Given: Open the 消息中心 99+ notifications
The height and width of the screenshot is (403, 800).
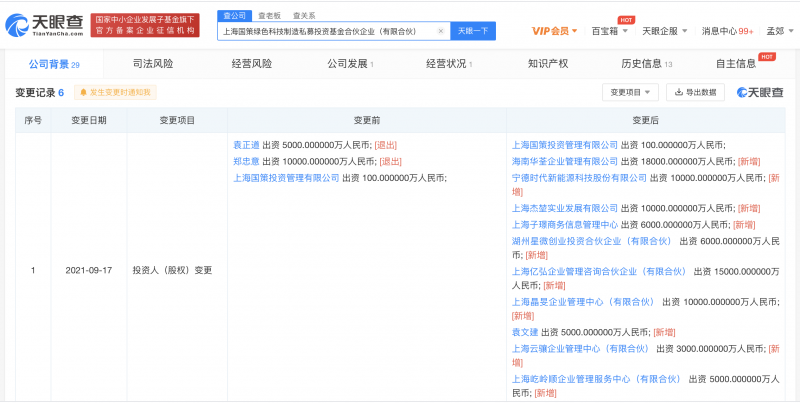Looking at the screenshot, I should tap(728, 31).
